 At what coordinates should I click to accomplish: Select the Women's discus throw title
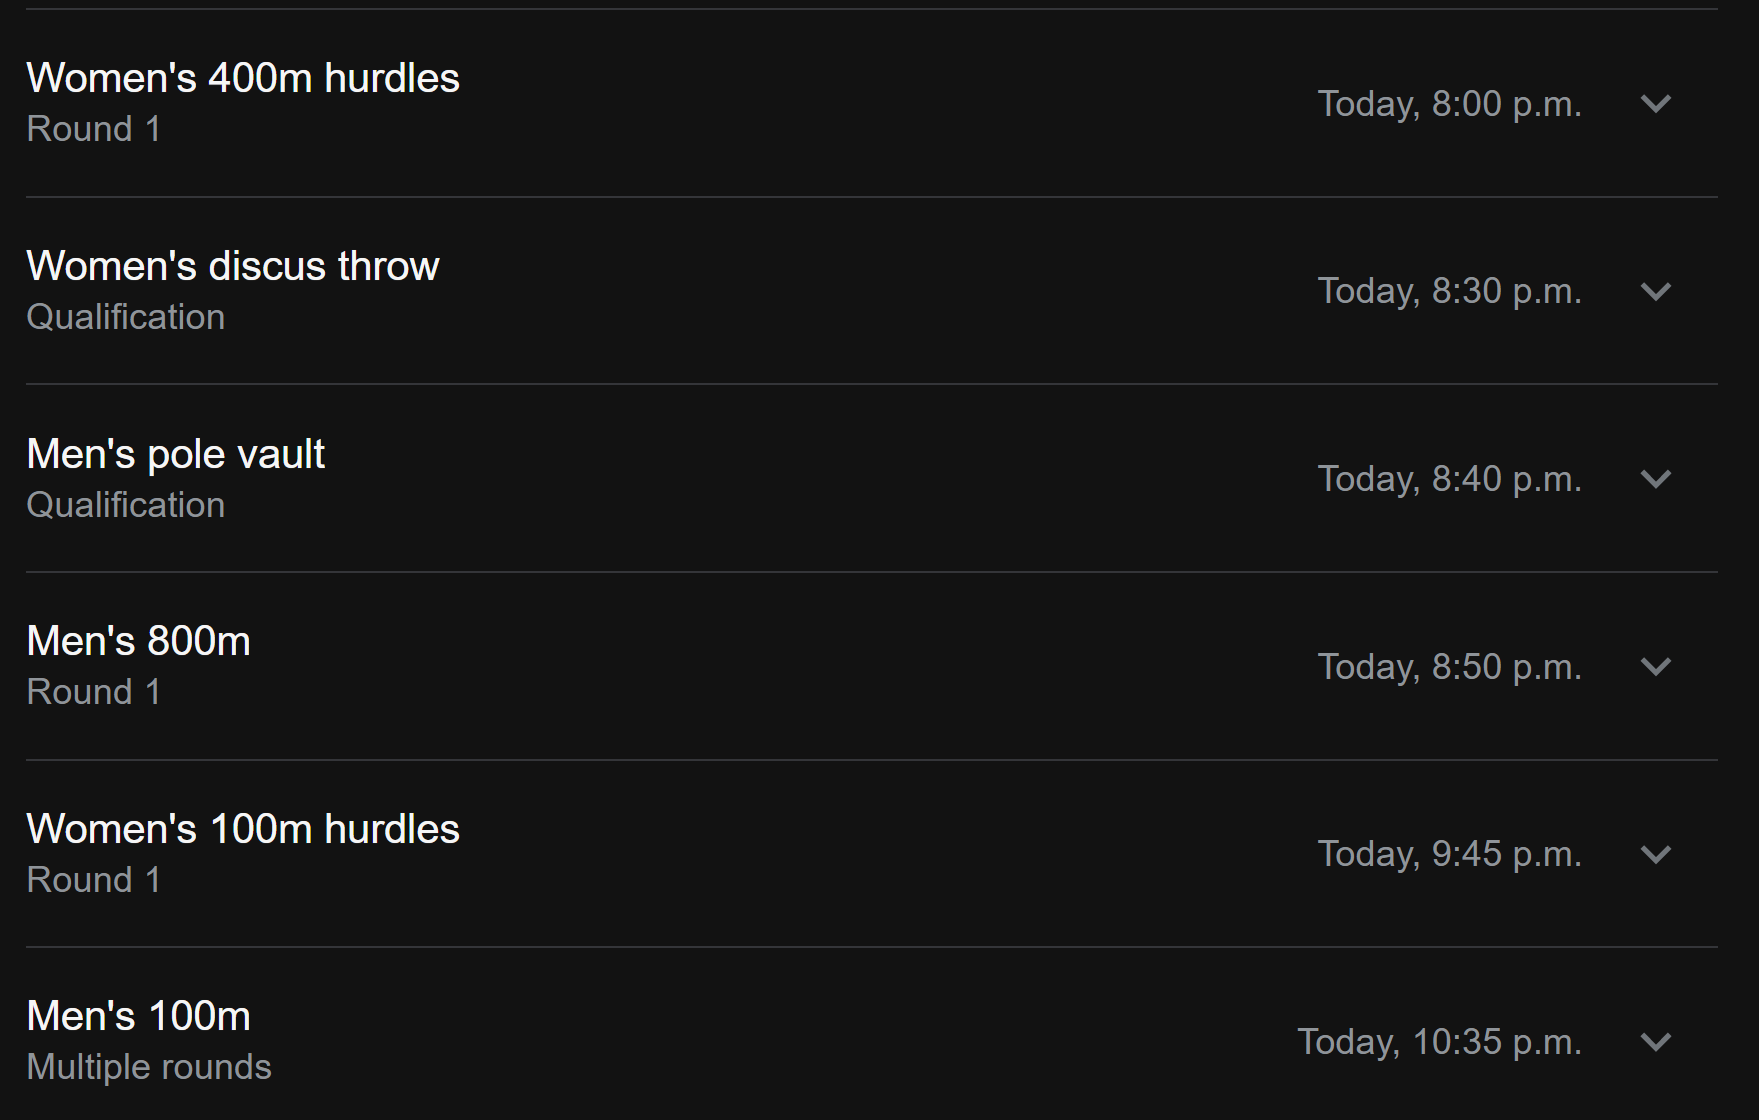(233, 266)
